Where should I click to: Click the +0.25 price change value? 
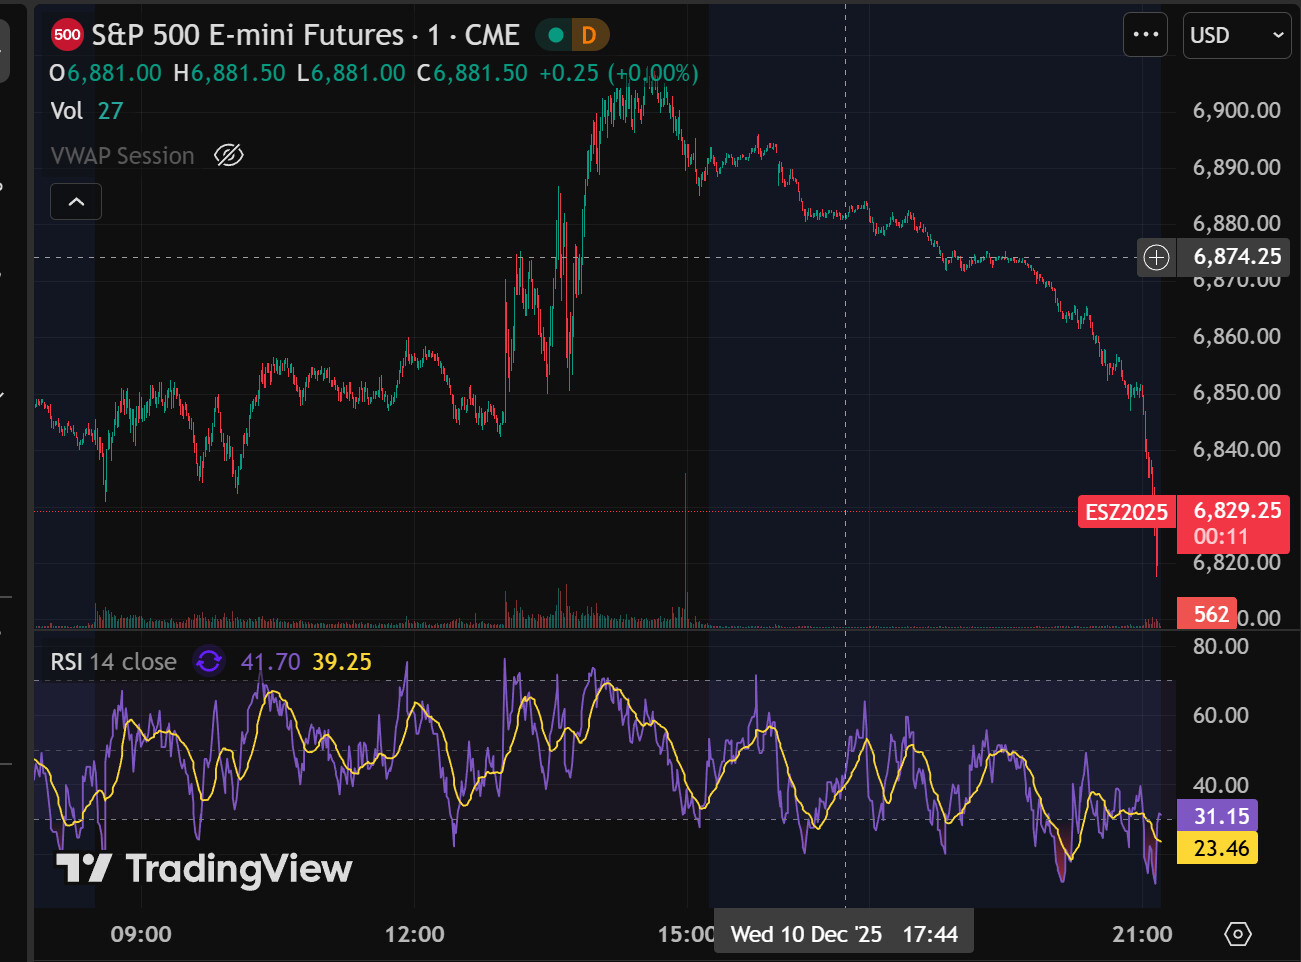click(569, 73)
